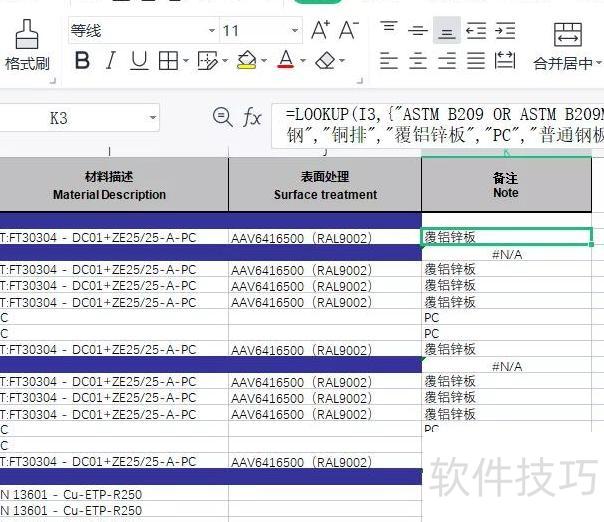
Task: Expand the draw border dropdown arrow
Action: (225, 60)
